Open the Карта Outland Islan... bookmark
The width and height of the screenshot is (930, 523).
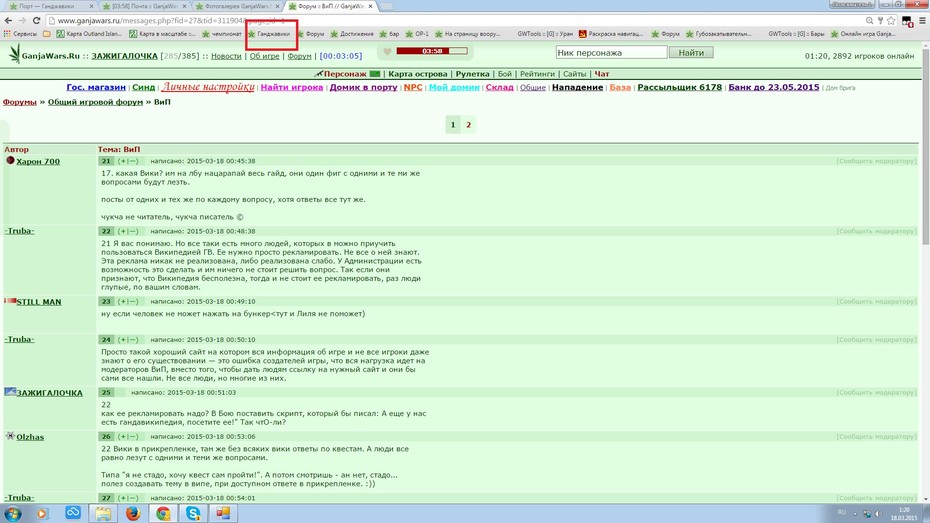tap(89, 34)
